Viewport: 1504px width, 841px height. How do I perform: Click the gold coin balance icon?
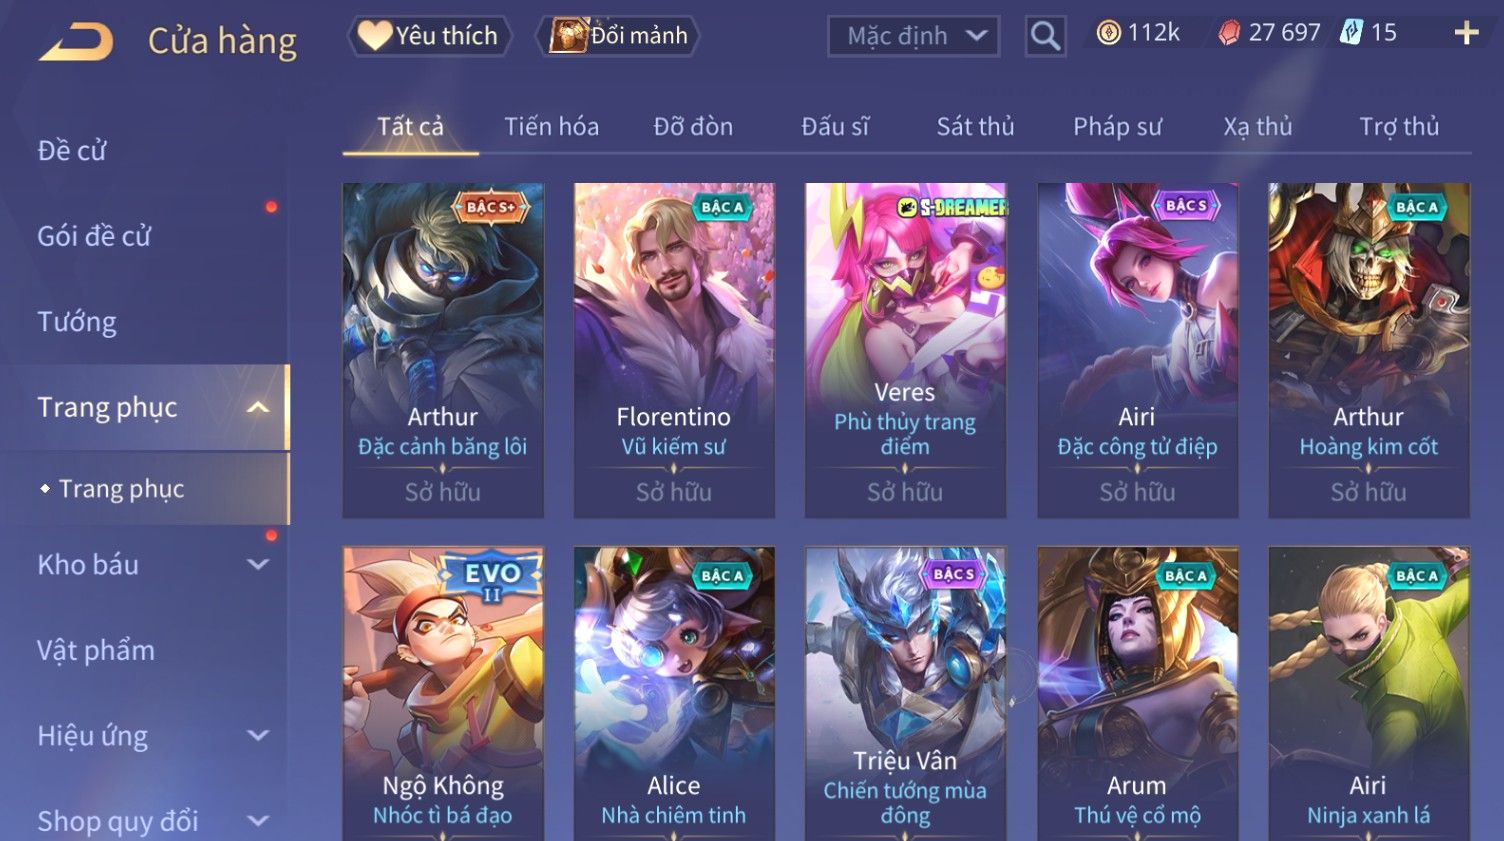(x=1108, y=33)
